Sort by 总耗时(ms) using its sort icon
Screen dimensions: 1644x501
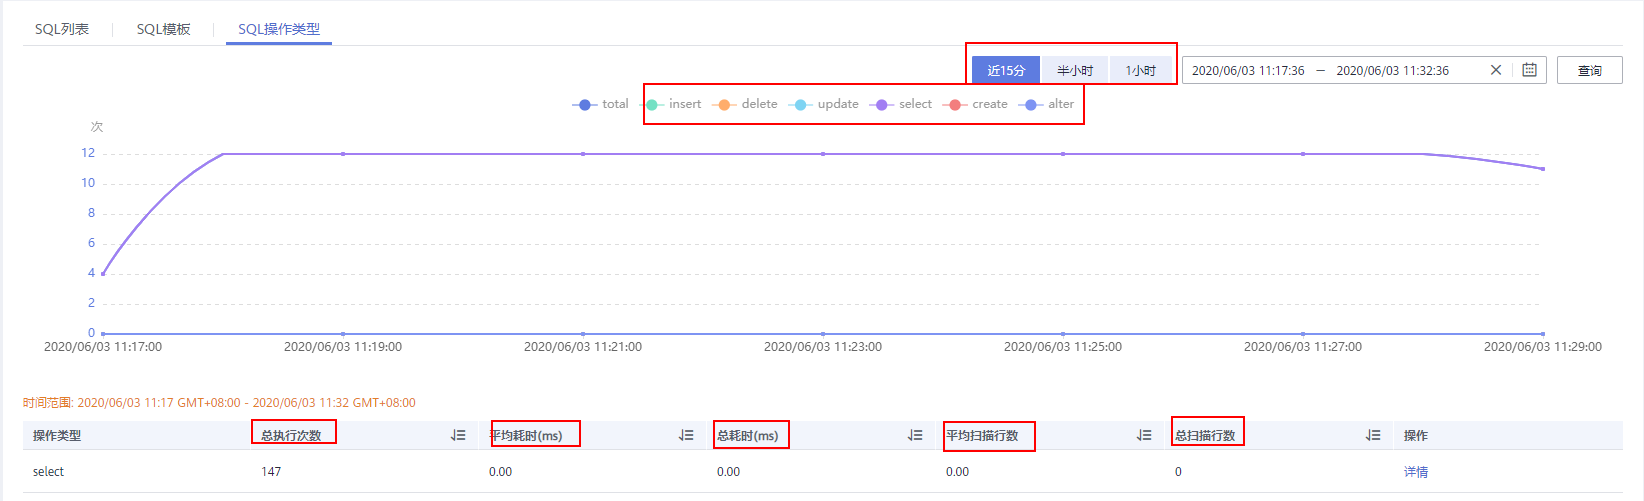(915, 435)
